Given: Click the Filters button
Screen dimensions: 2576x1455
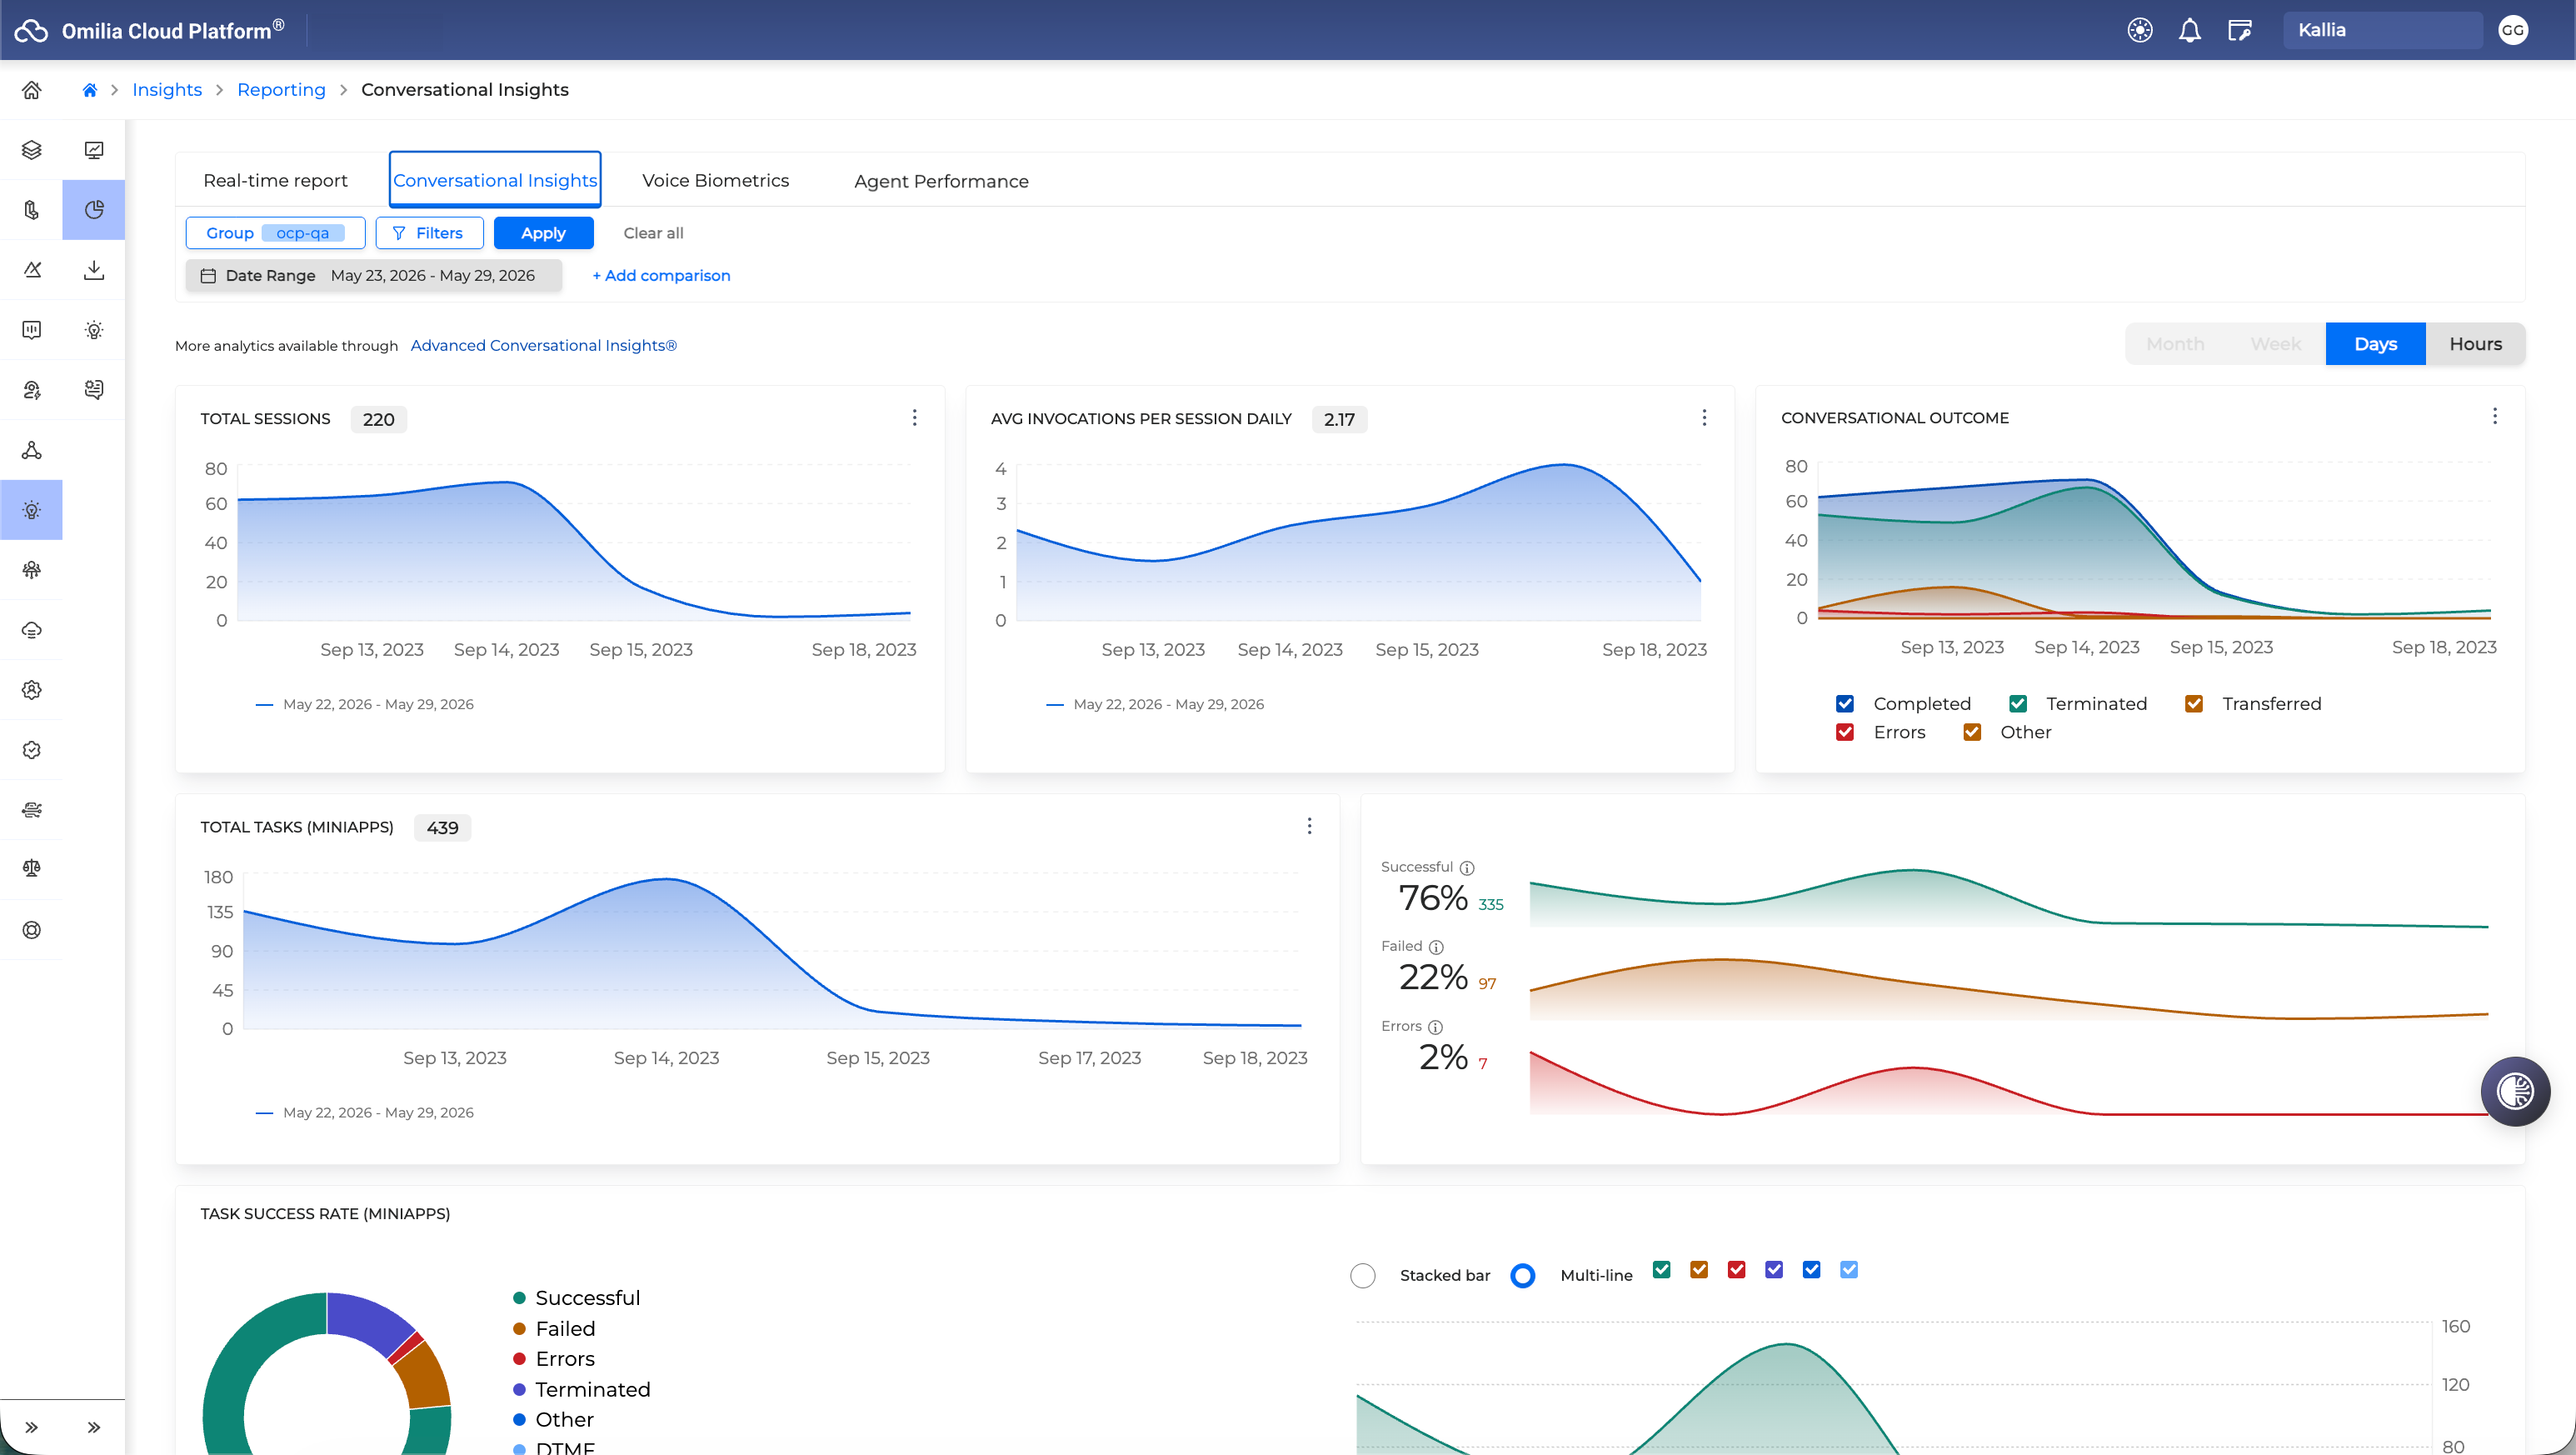Looking at the screenshot, I should click(429, 233).
